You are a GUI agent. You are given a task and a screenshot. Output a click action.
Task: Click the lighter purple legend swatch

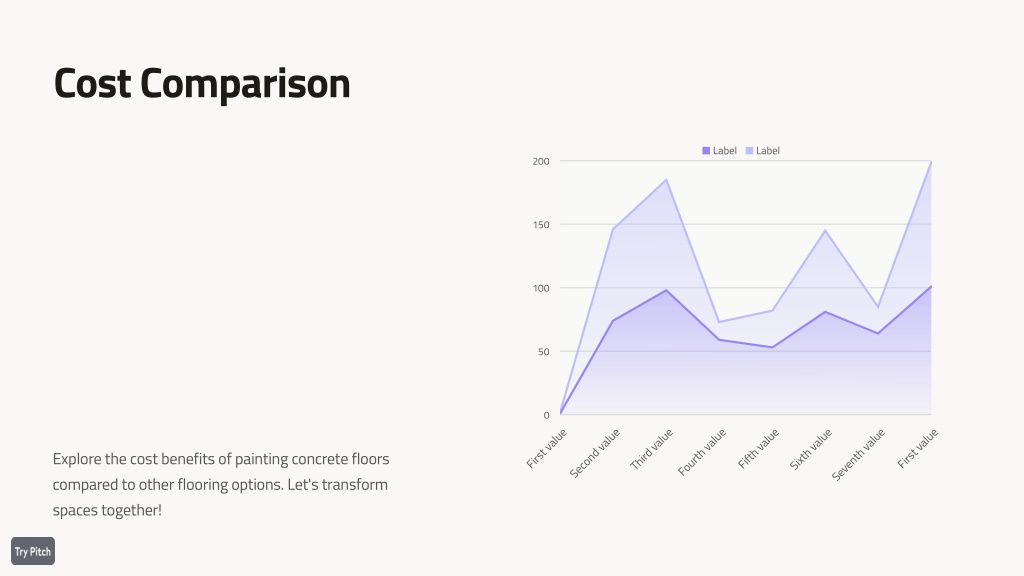(x=749, y=151)
